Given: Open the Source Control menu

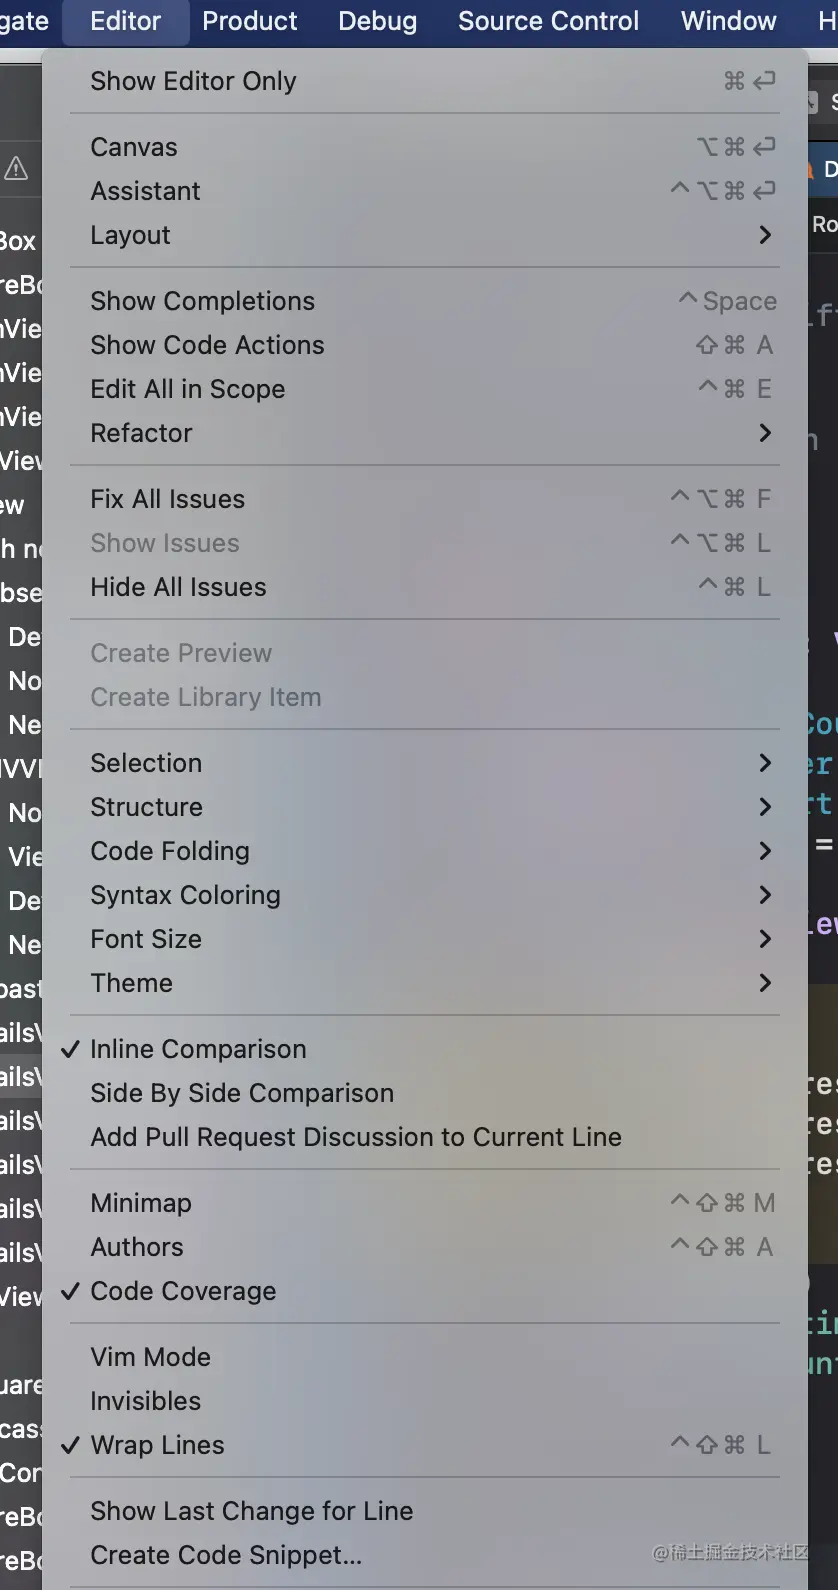Looking at the screenshot, I should [548, 21].
